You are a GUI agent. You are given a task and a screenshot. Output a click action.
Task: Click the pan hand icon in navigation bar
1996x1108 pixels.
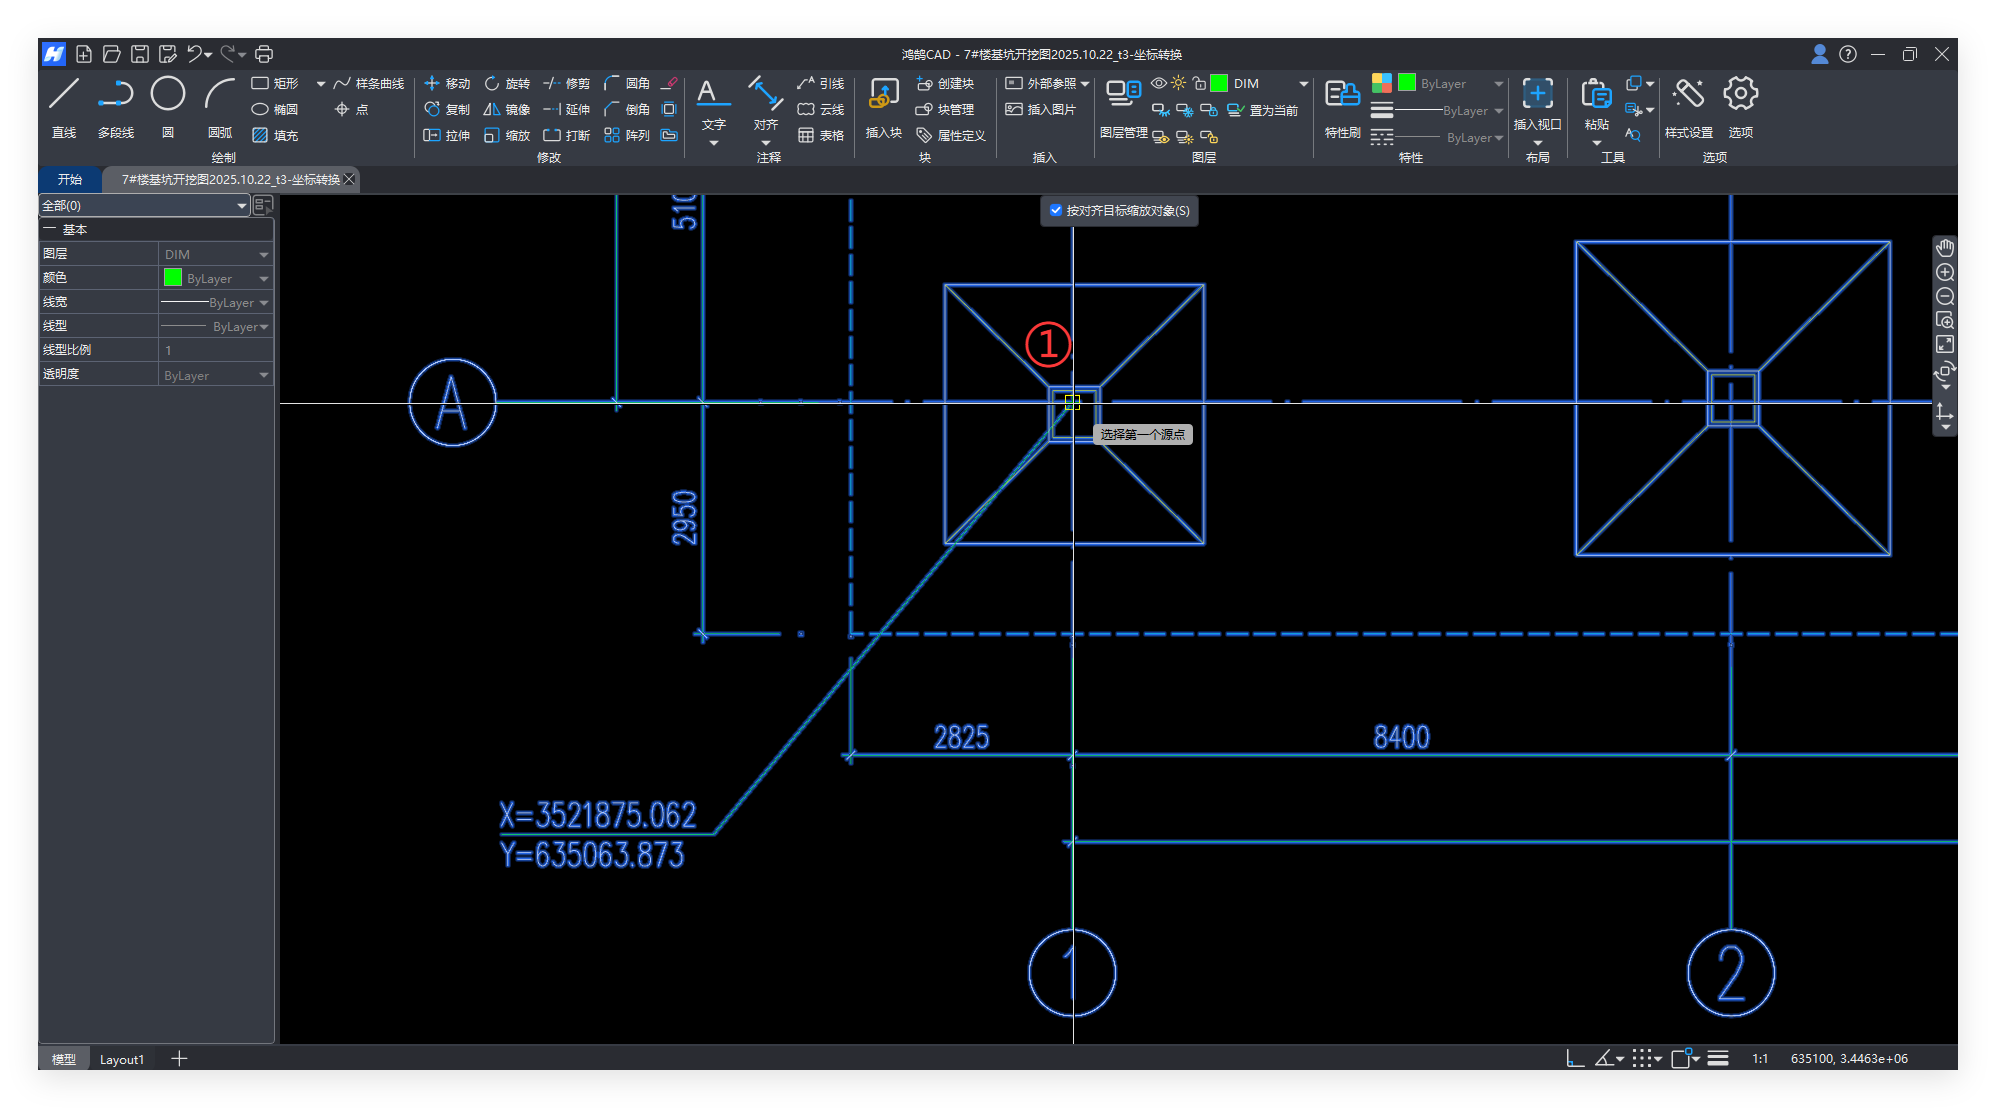pos(1944,247)
